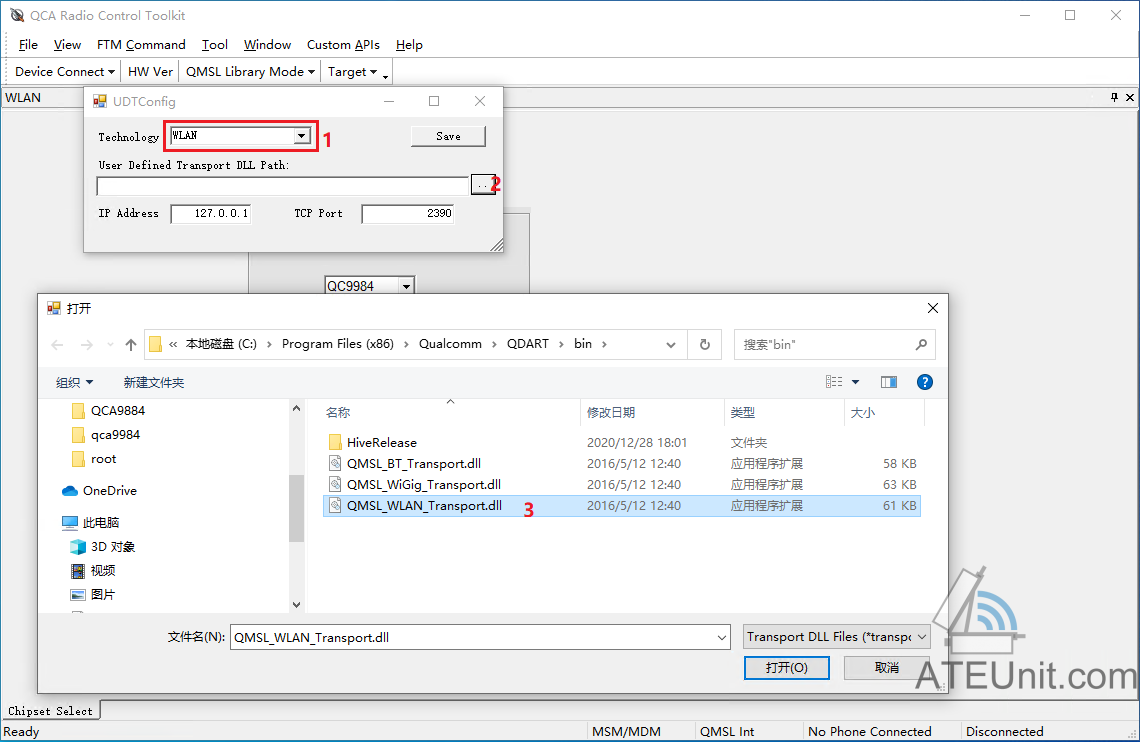Click the Program Files (x86) breadcrumb

tap(337, 344)
